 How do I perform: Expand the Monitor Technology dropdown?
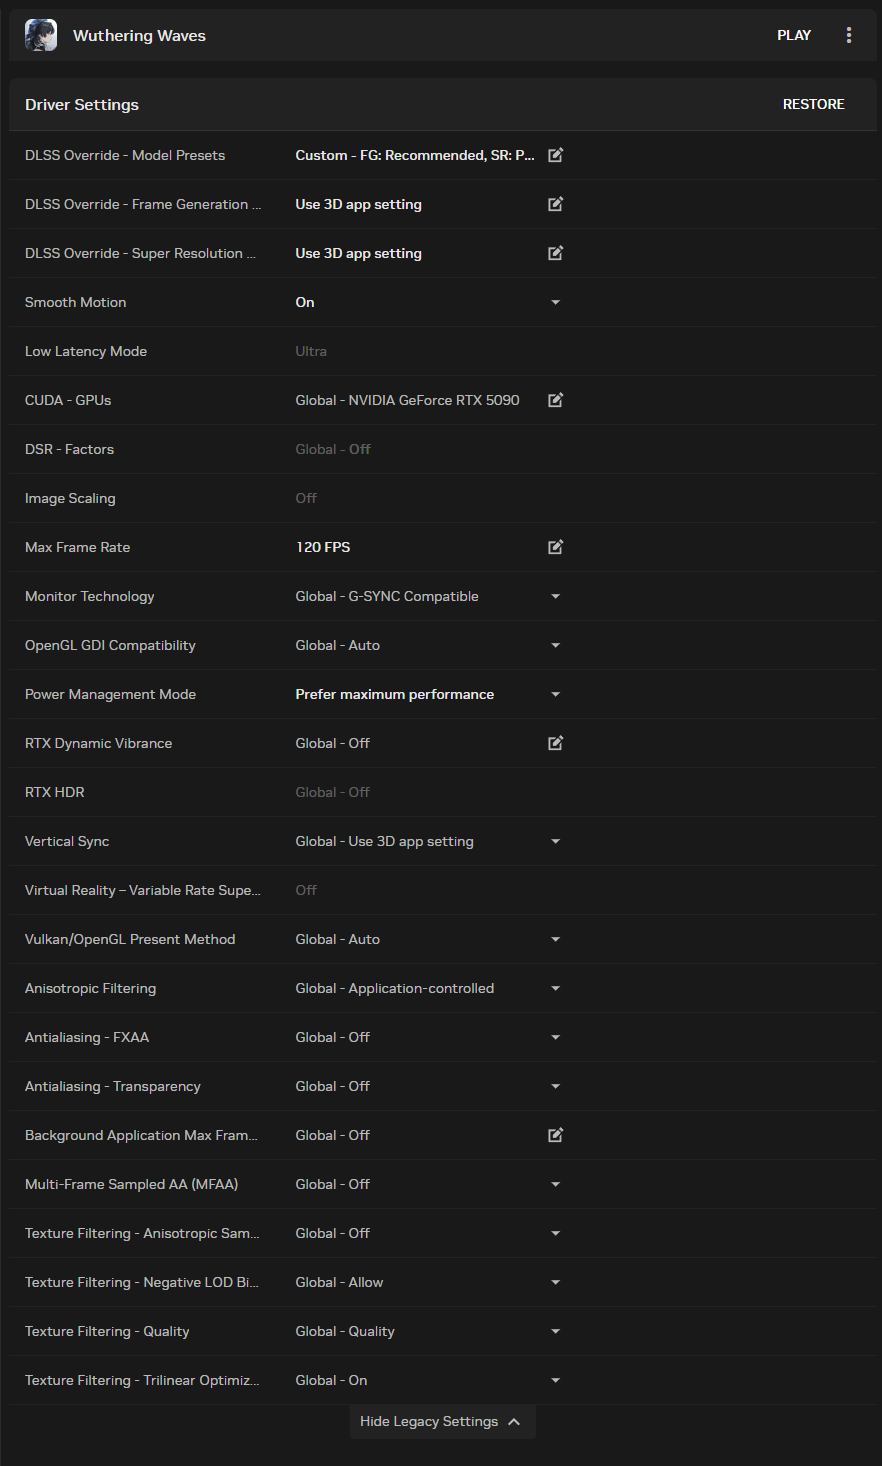tap(556, 596)
